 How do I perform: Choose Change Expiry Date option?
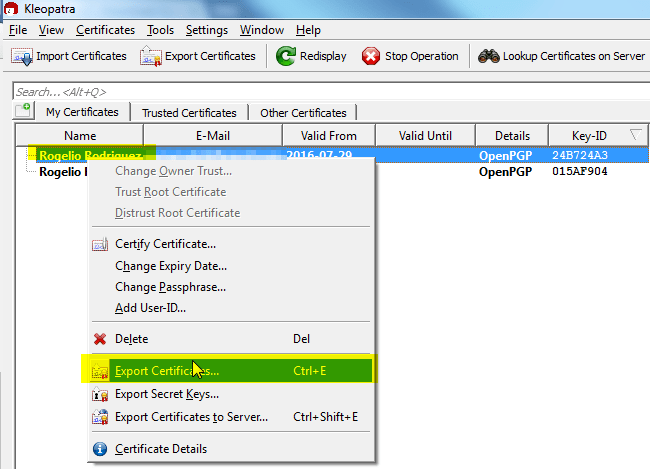pos(170,266)
